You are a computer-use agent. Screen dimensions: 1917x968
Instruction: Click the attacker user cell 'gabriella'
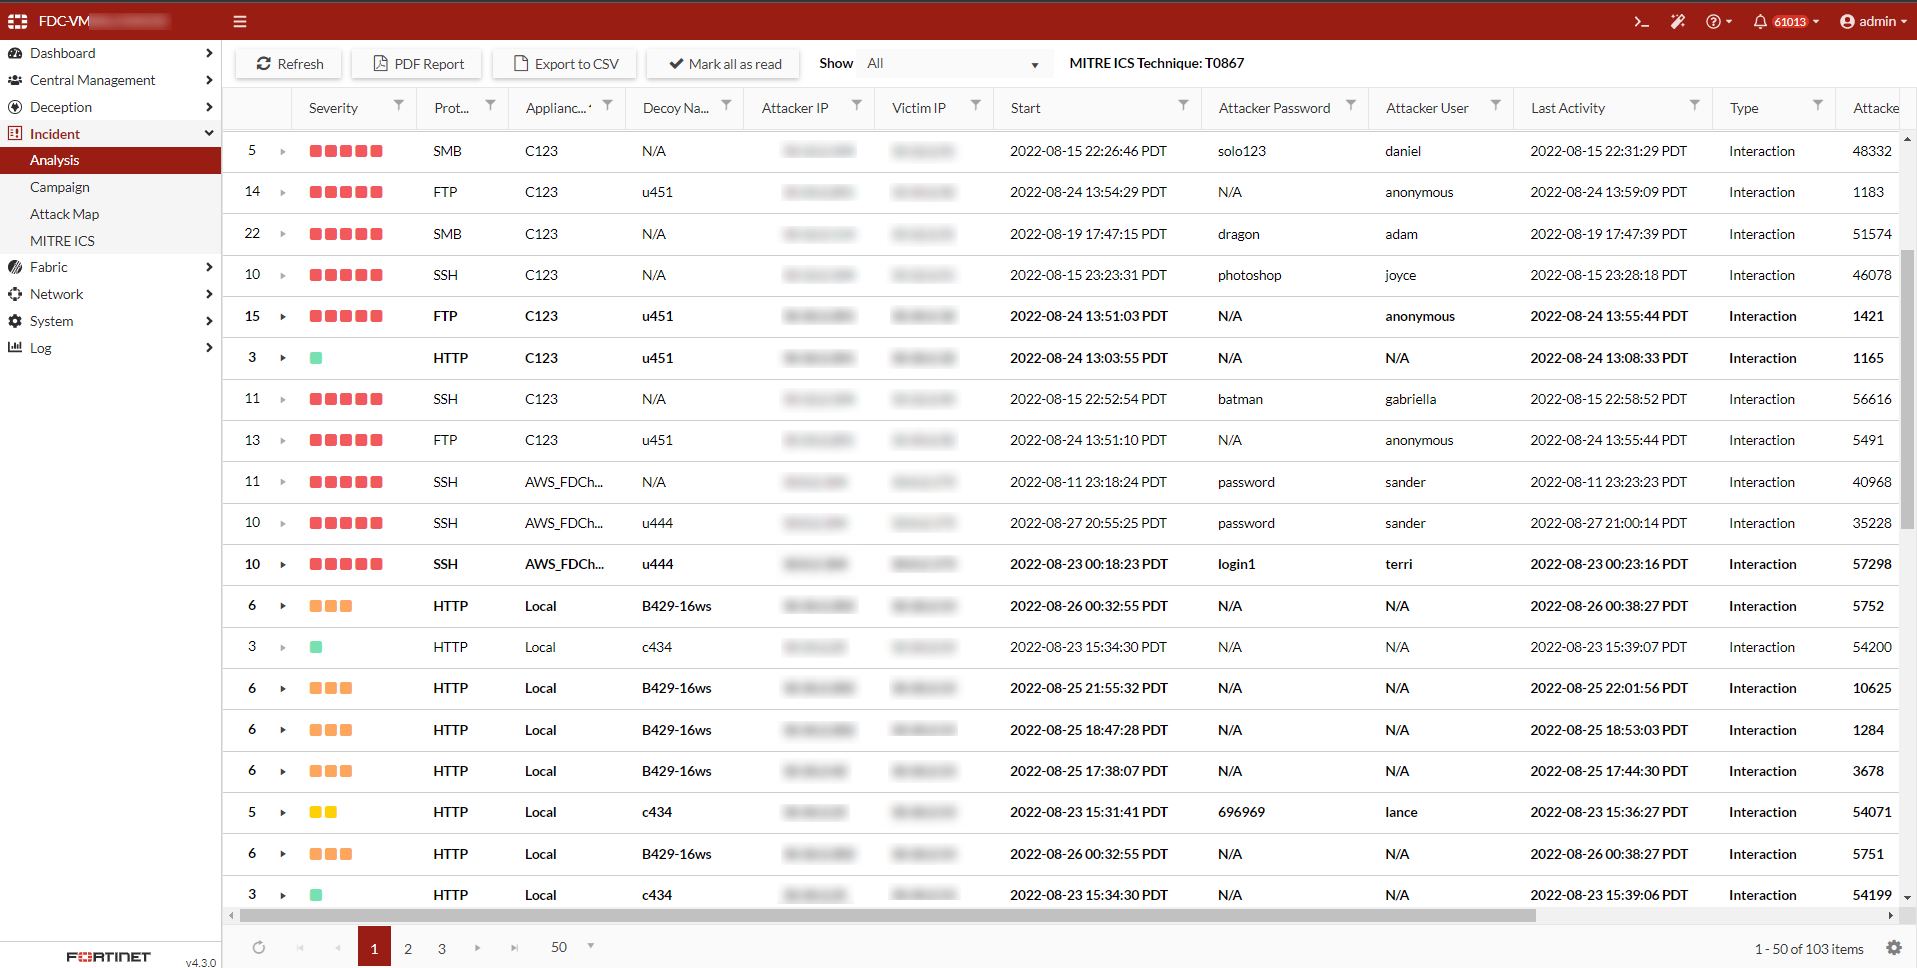coord(1410,400)
